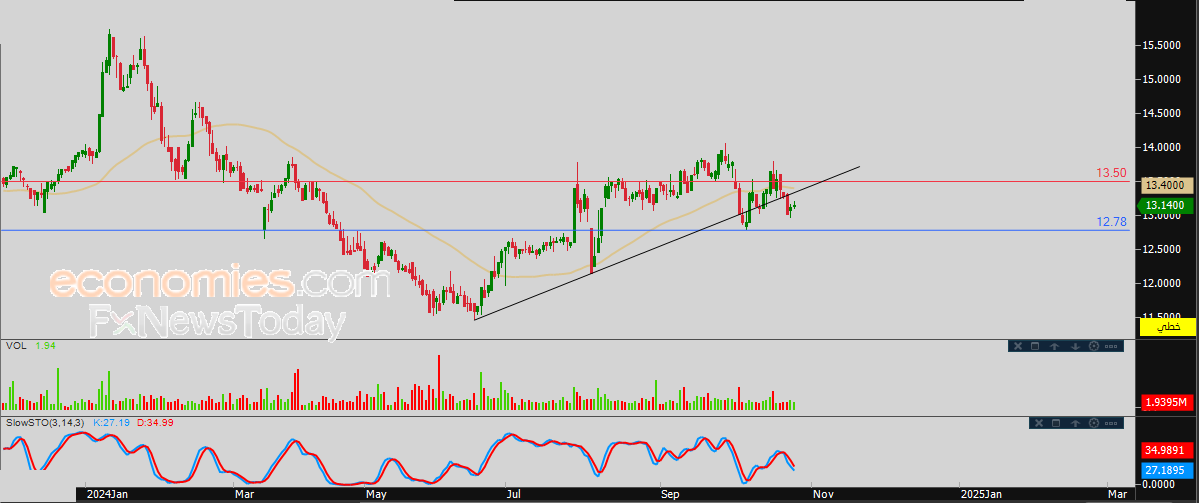This screenshot has width=1199, height=503.
Task: Click the D:34.99 readout
Action: click(x=155, y=423)
